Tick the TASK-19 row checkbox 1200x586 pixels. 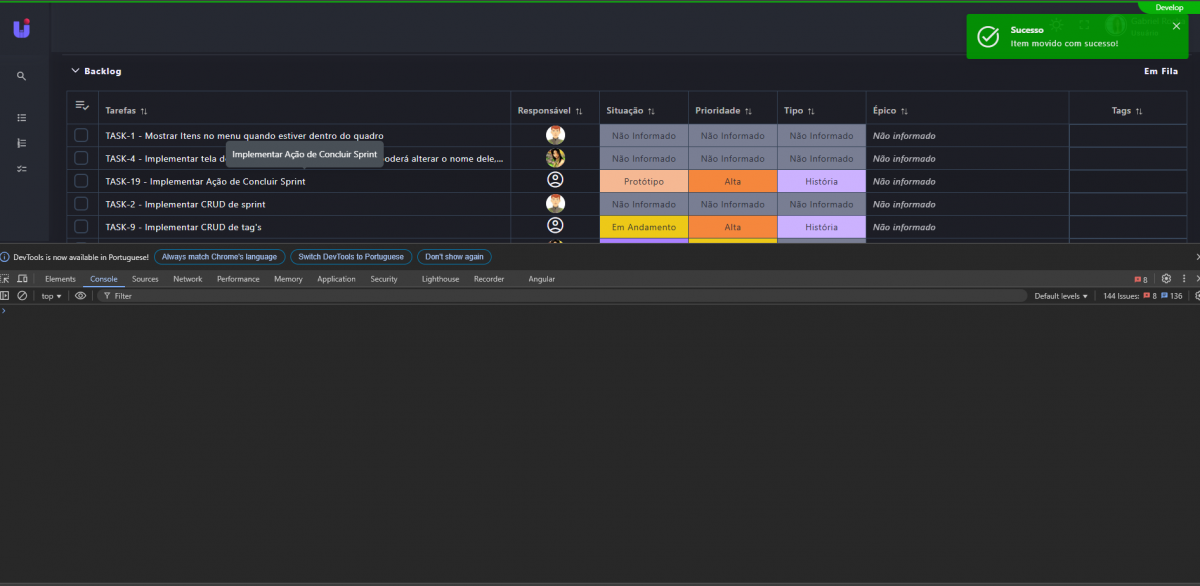(81, 181)
